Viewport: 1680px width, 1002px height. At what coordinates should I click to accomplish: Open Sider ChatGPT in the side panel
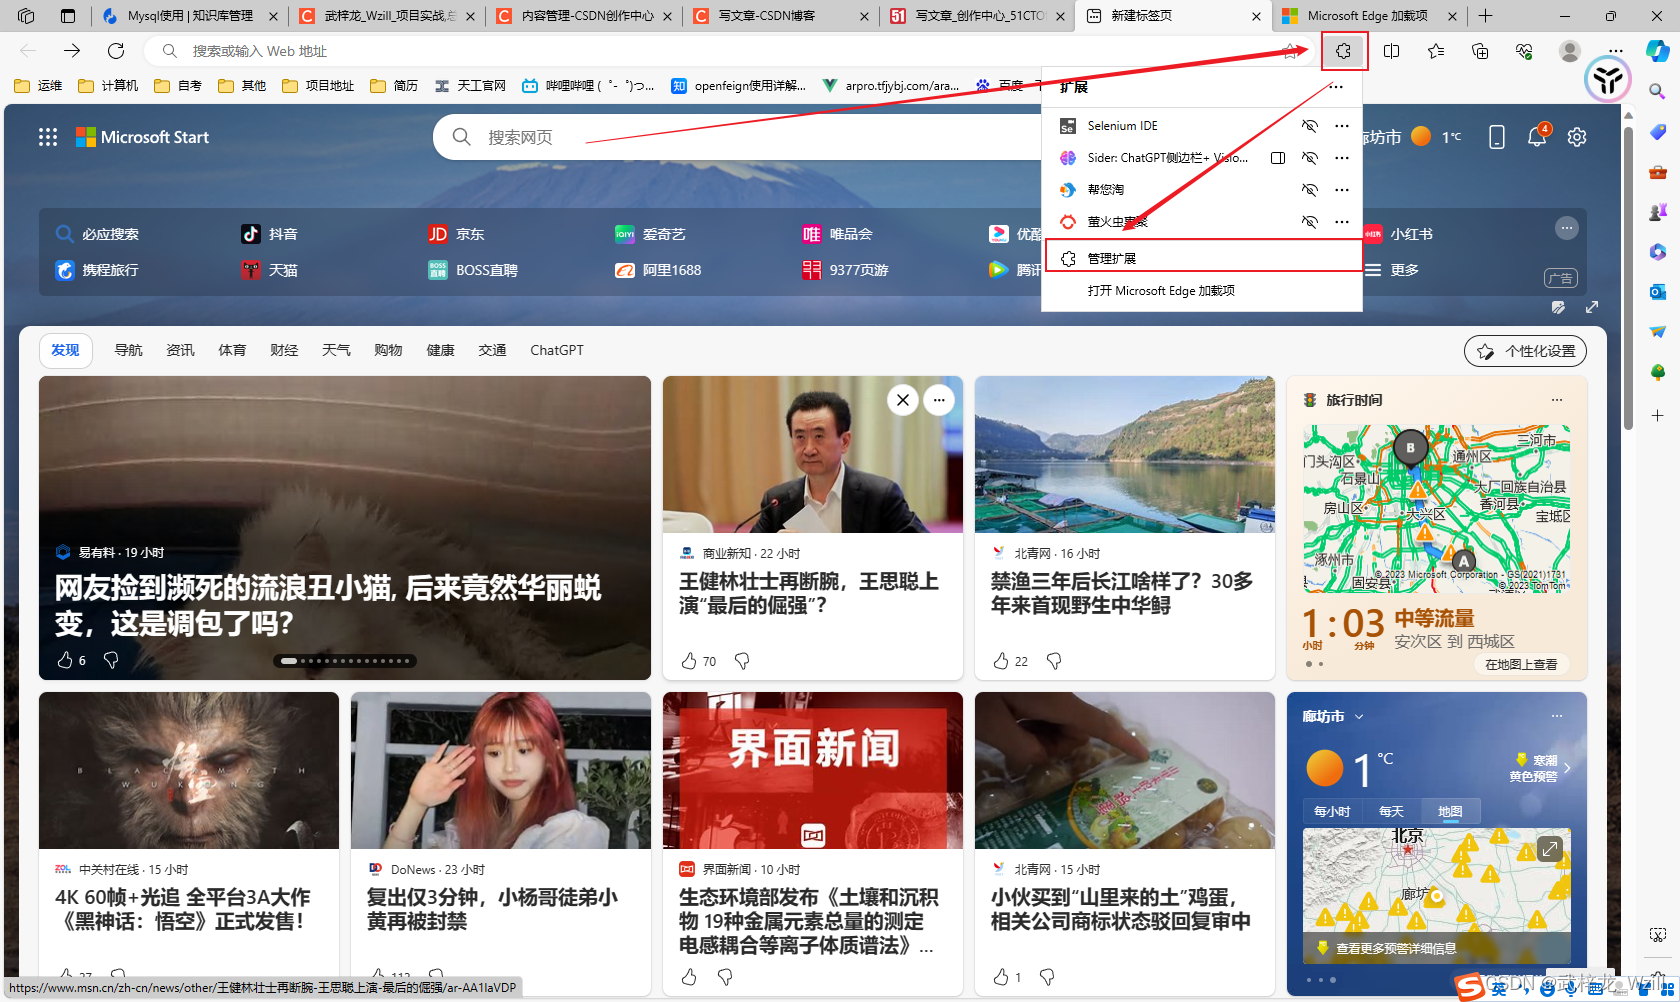[1277, 158]
